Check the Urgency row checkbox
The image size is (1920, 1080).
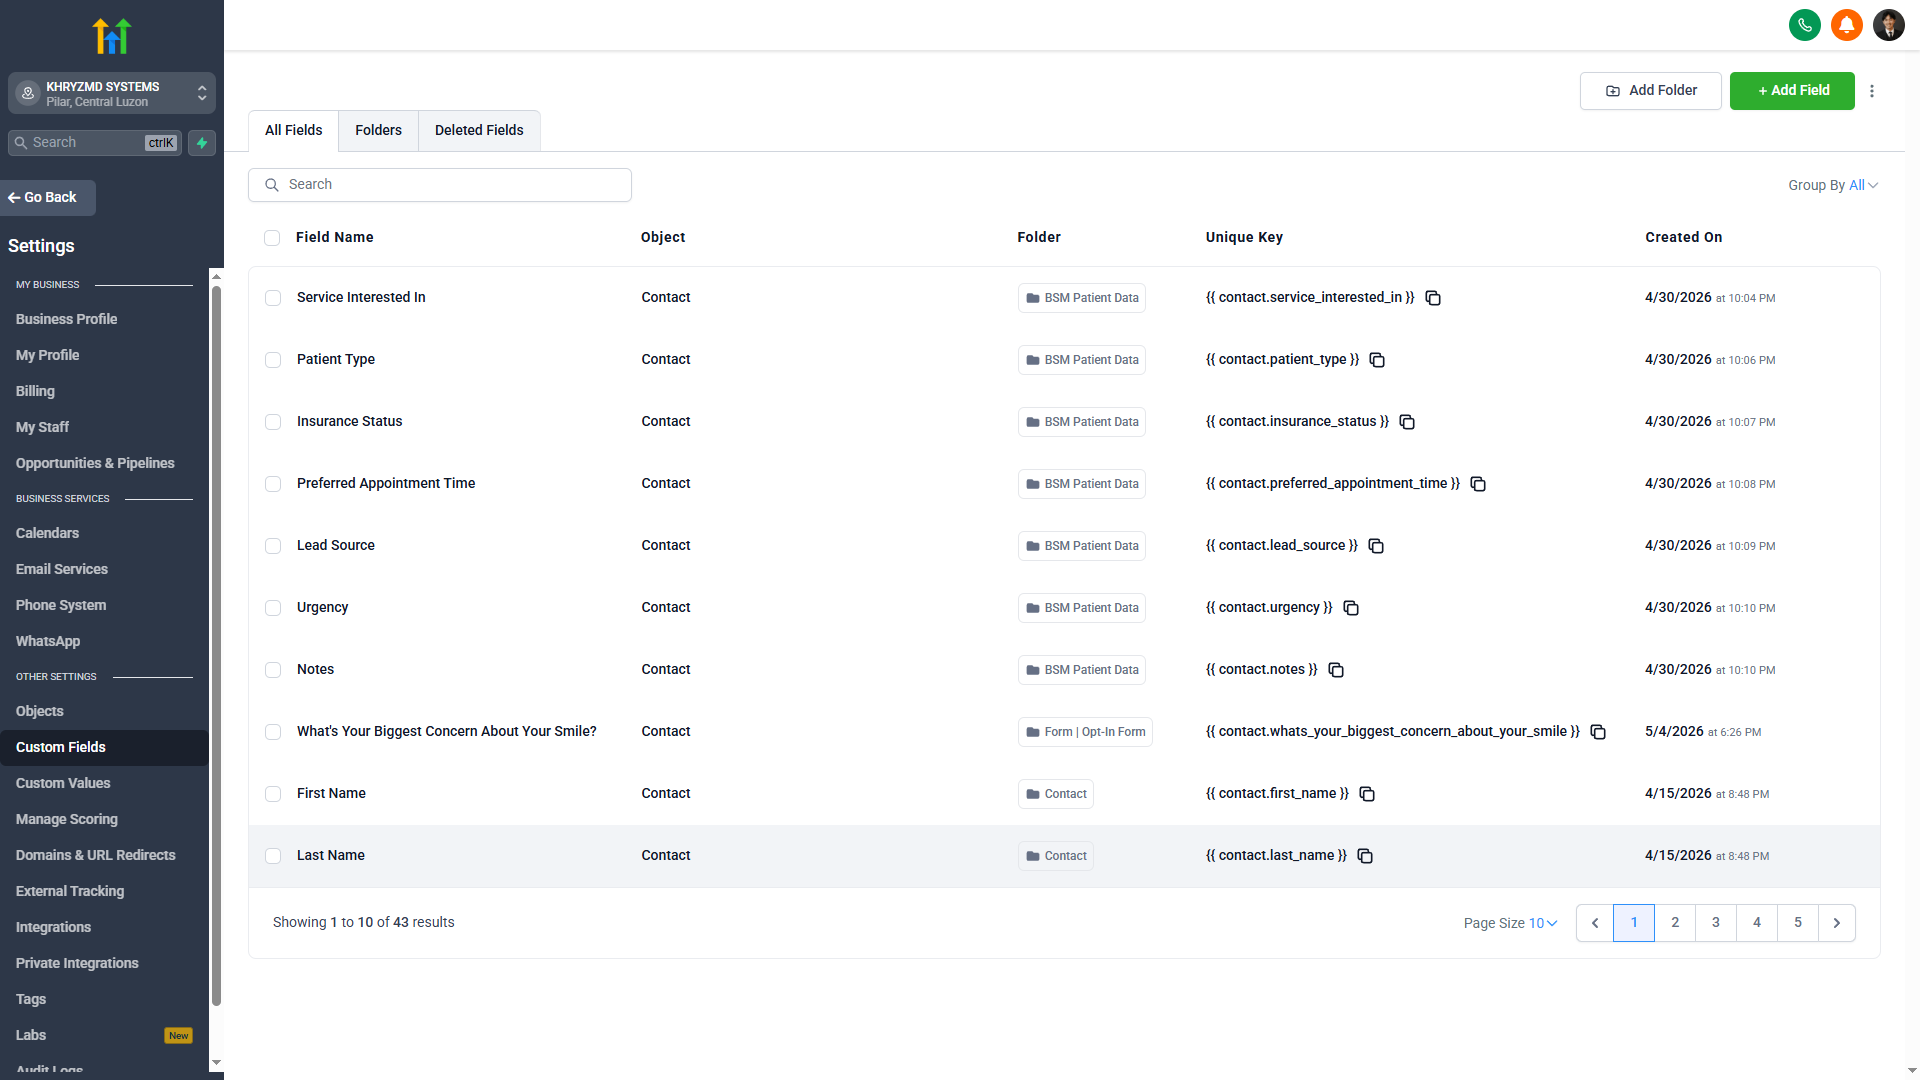point(273,608)
